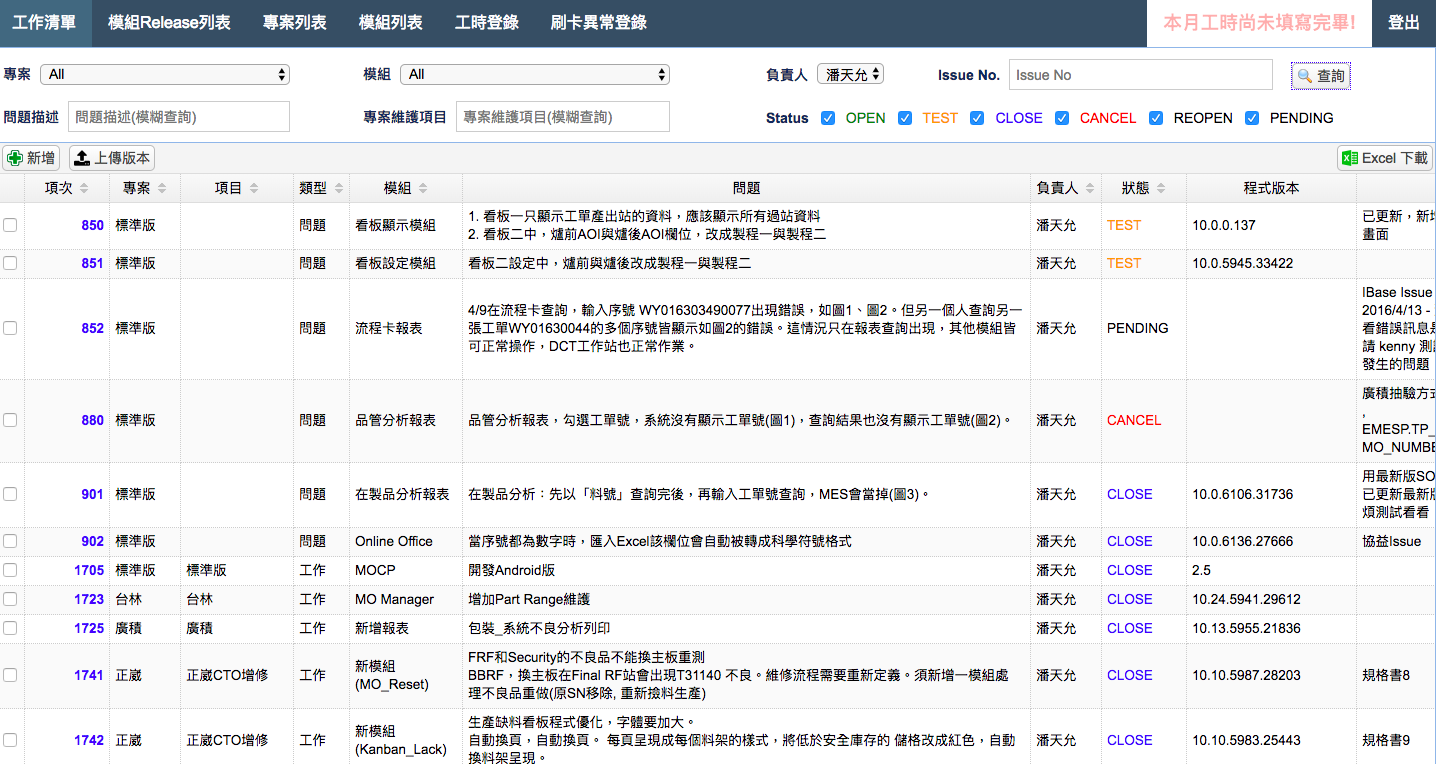Image resolution: width=1436 pixels, height=764 pixels.
Task: Click the 本月工時尚未填寫完畢! notice
Action: pos(1260,23)
